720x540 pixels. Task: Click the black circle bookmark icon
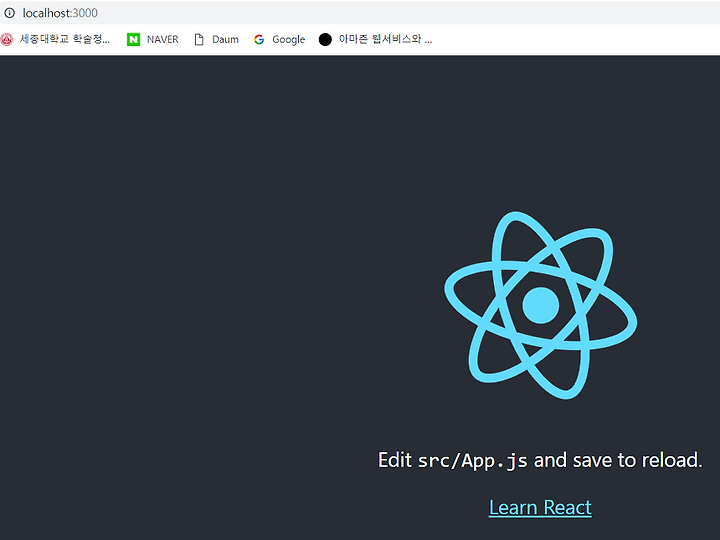tap(325, 39)
